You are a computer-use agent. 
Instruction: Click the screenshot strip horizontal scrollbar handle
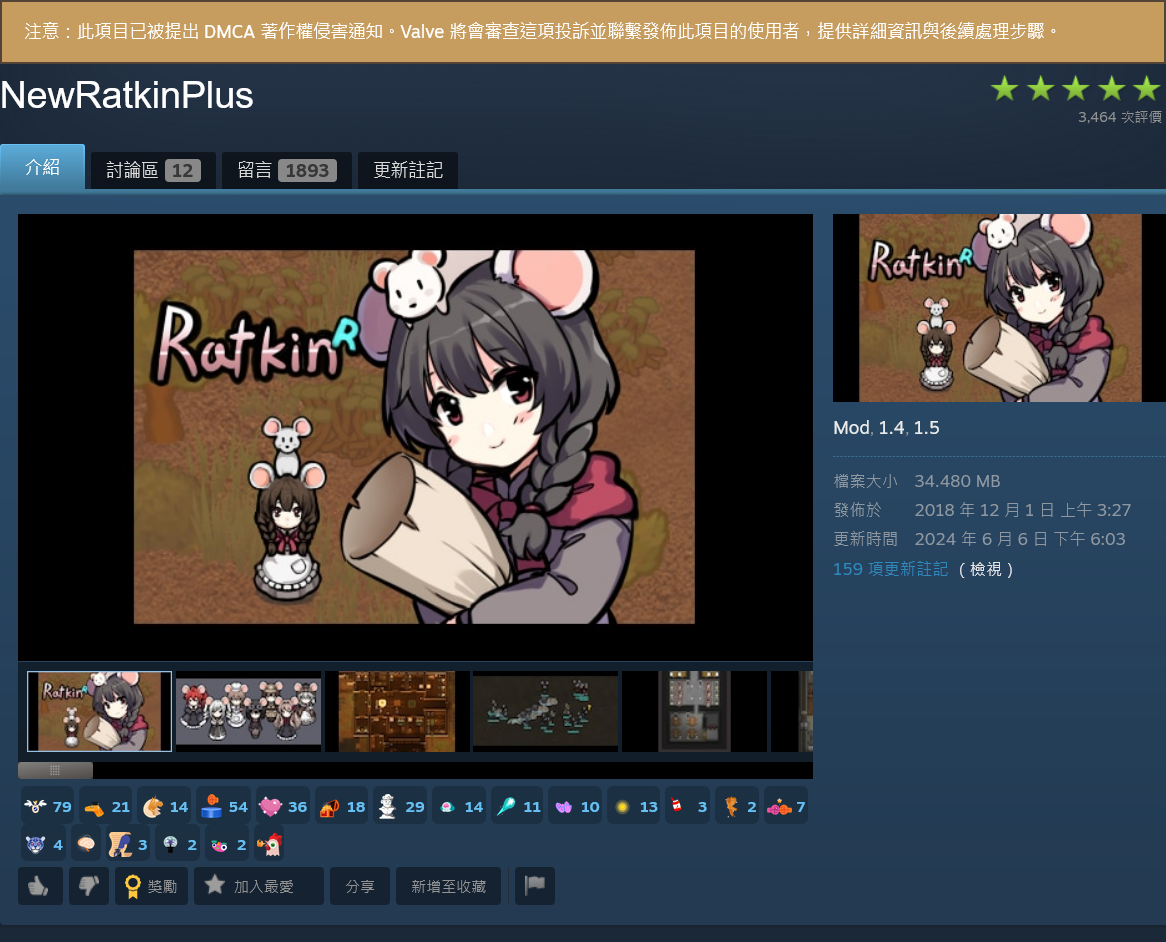coord(55,770)
